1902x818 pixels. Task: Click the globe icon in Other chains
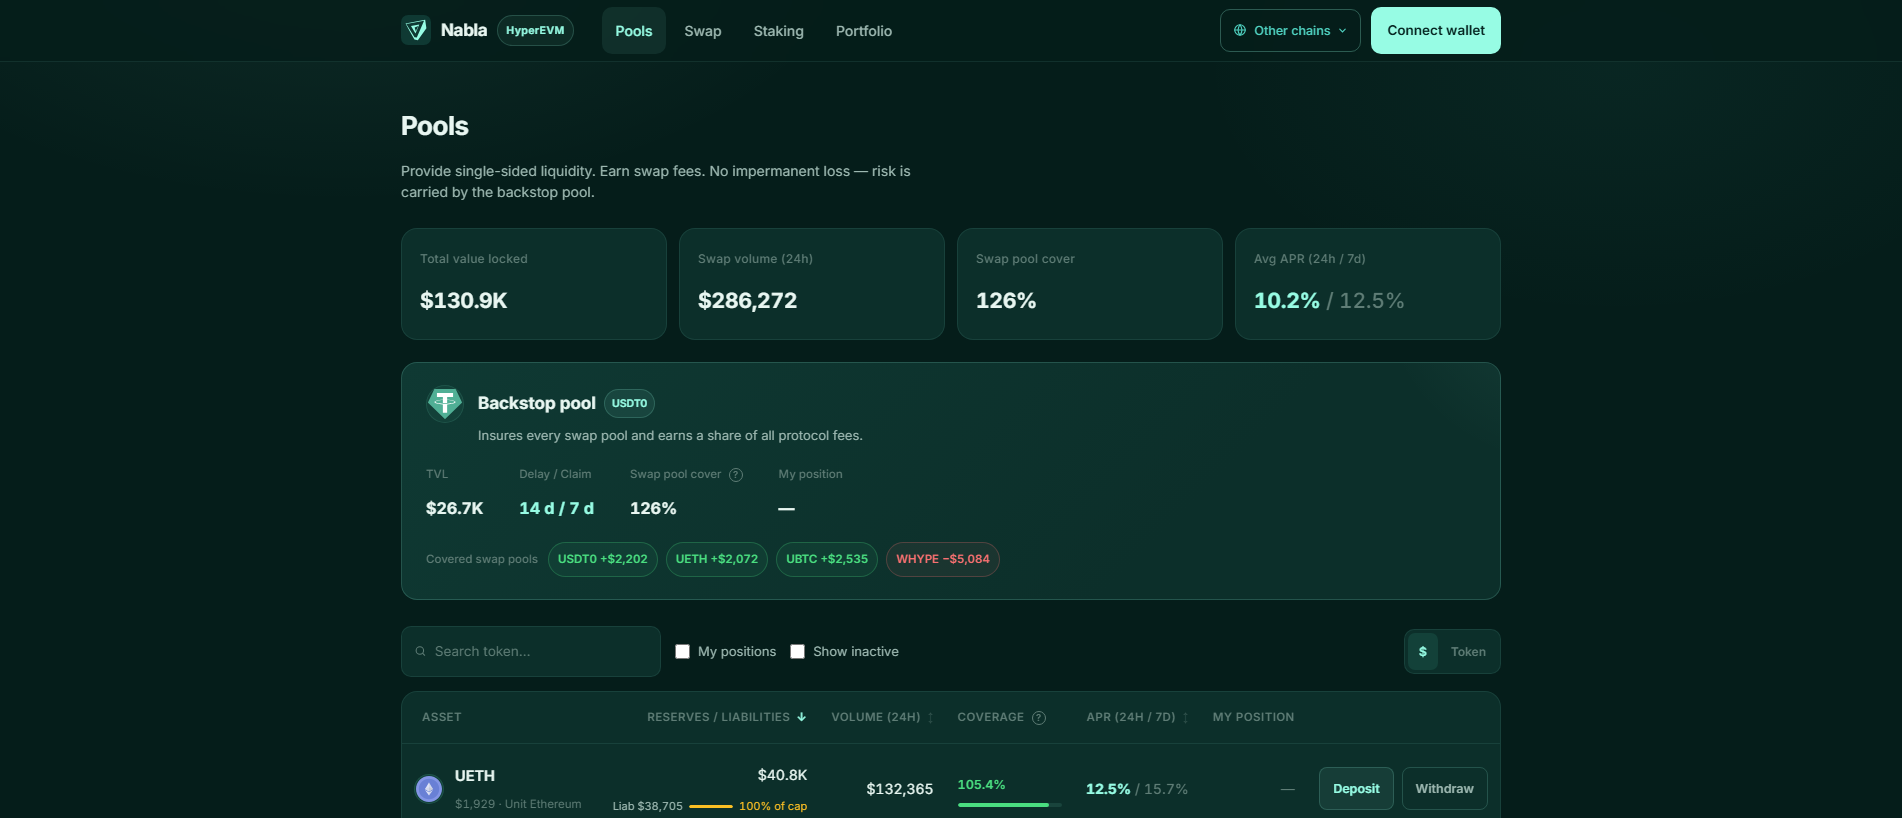click(1240, 31)
